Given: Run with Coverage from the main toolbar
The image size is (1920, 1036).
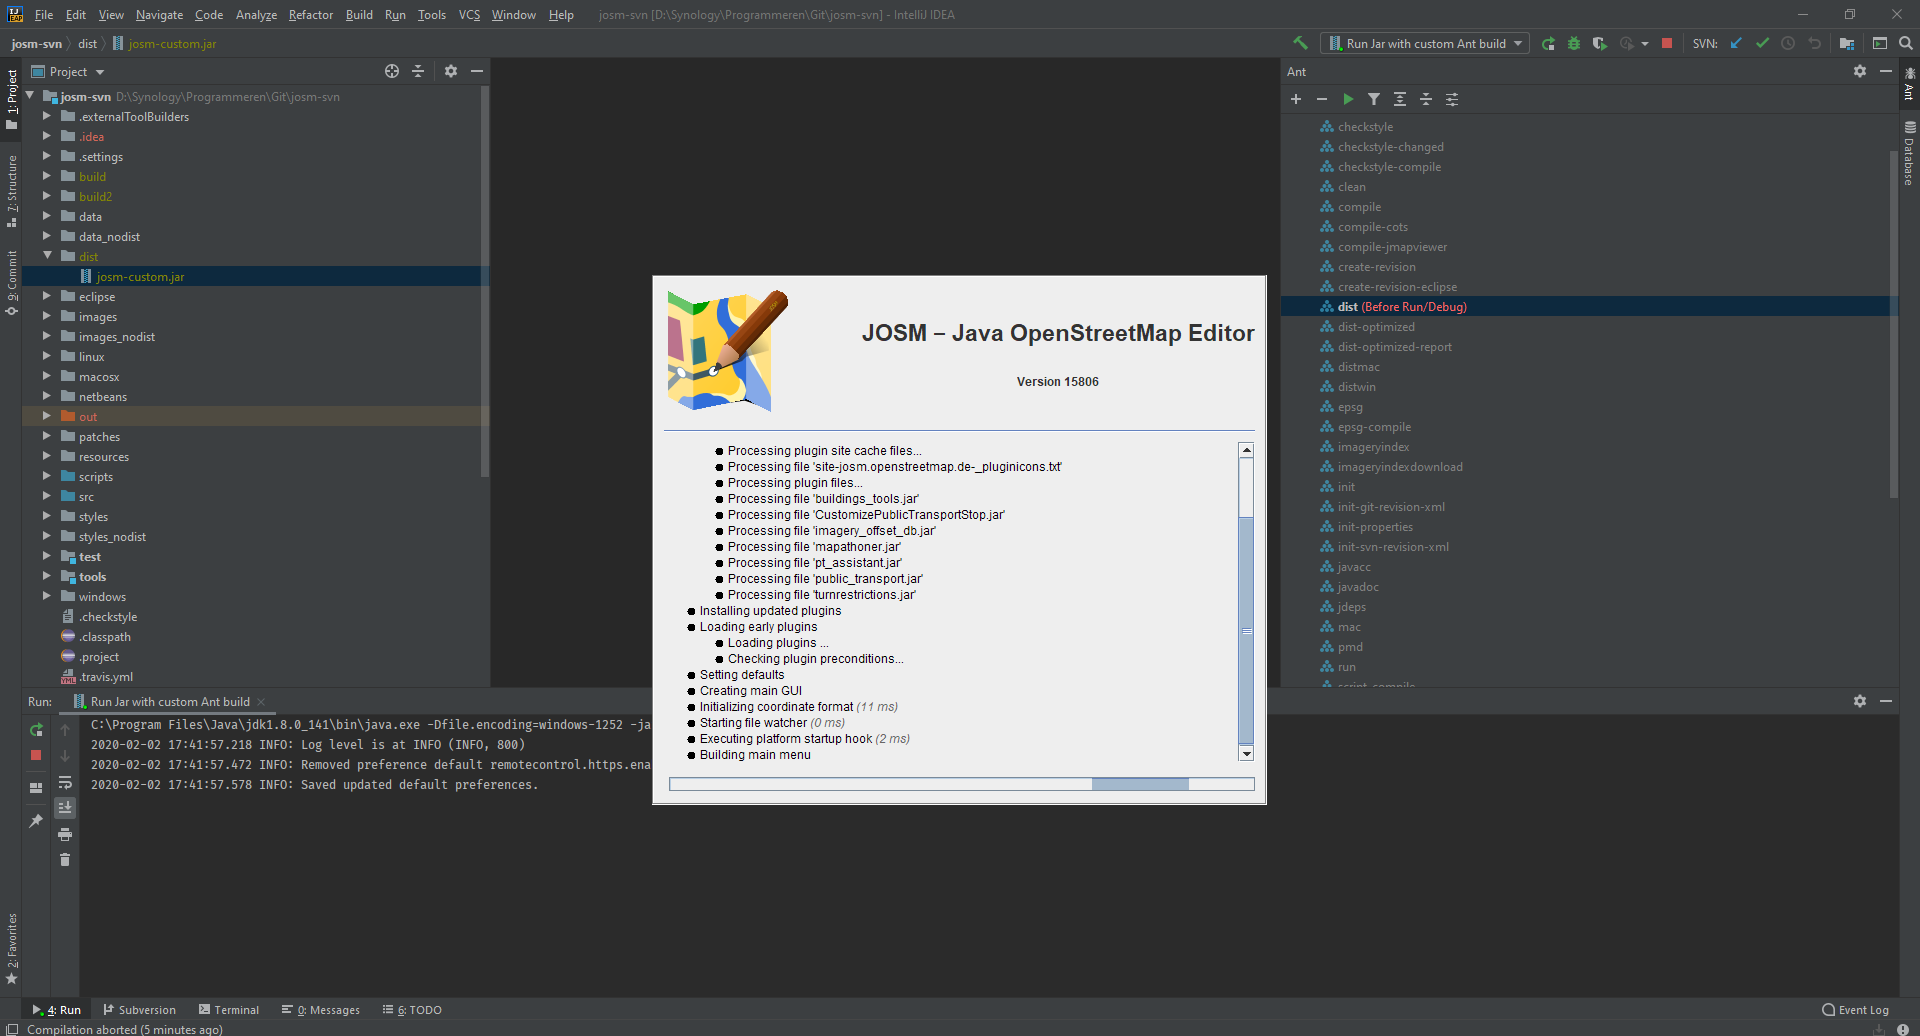Looking at the screenshot, I should pyautogui.click(x=1599, y=43).
